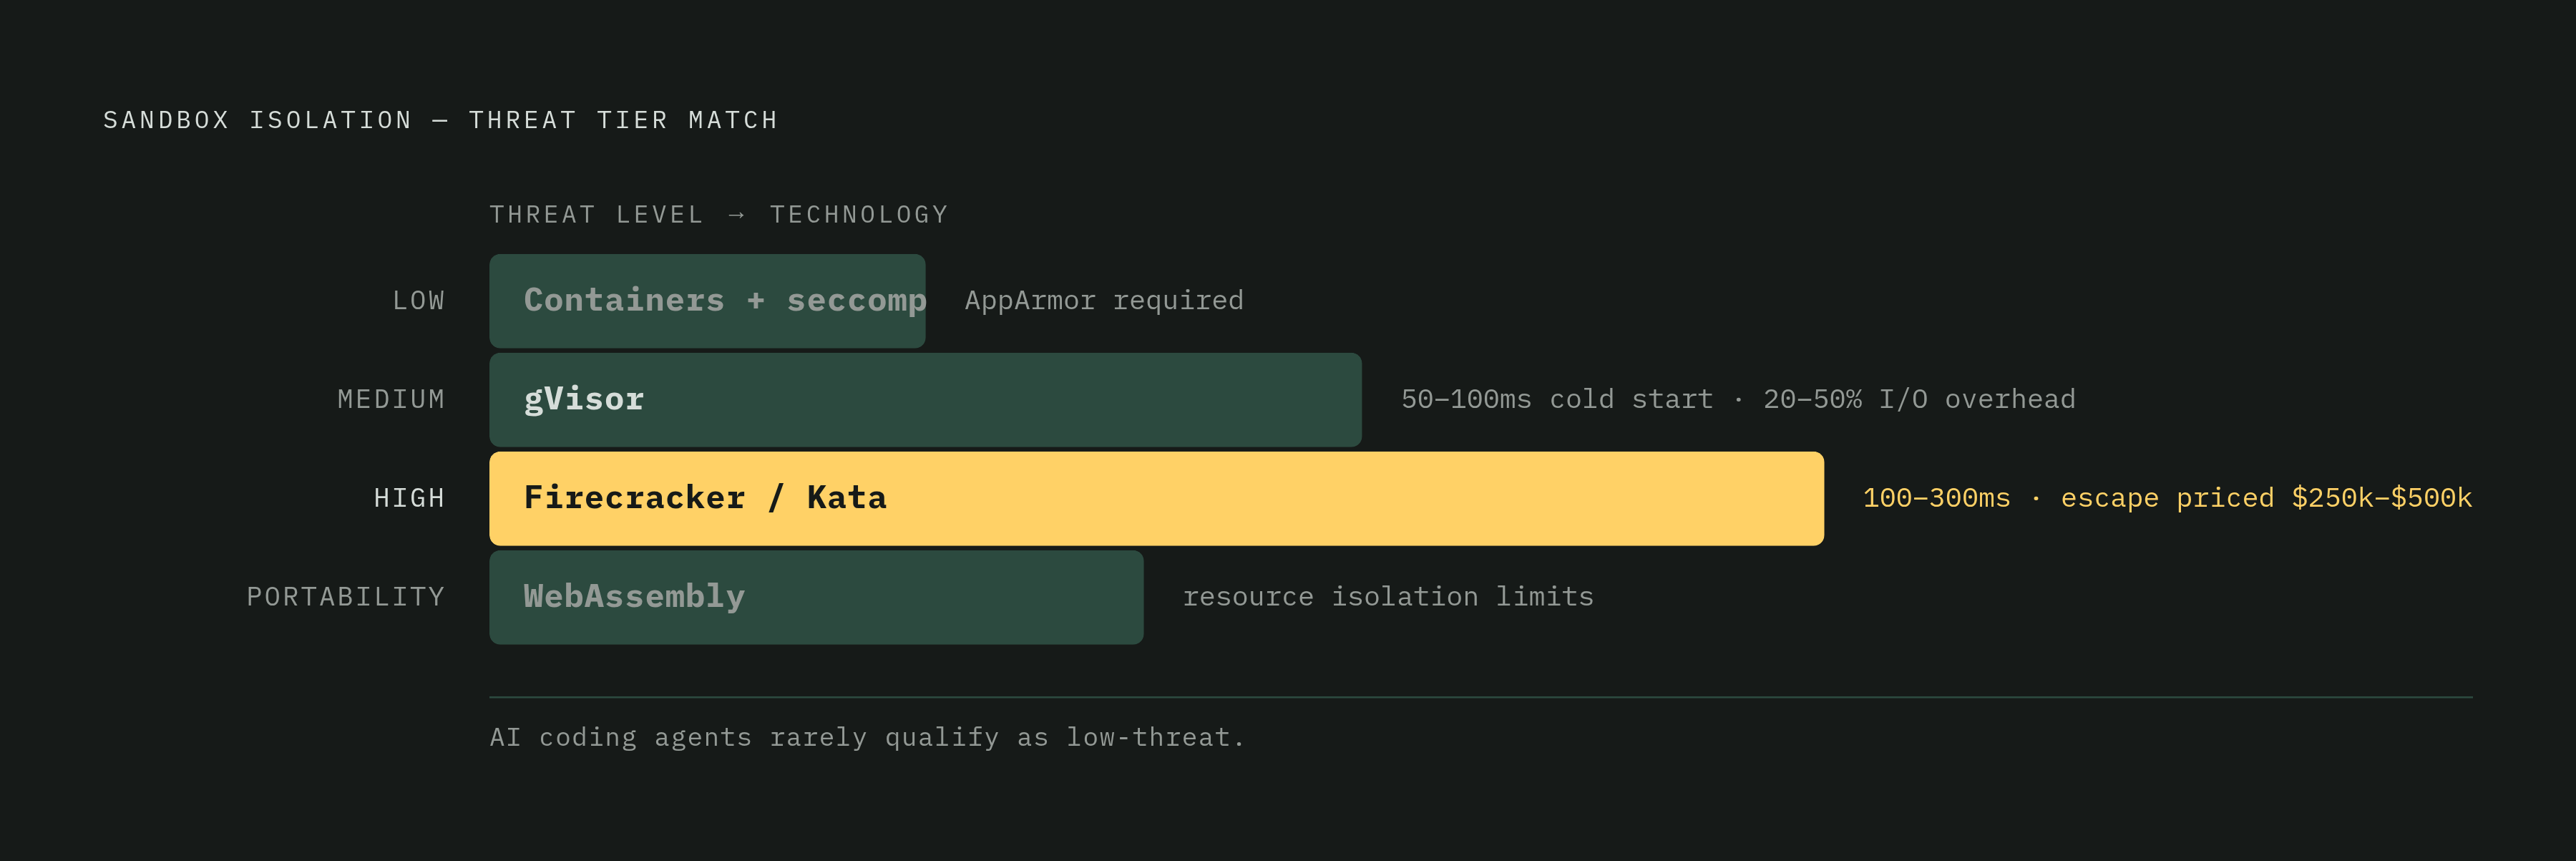Click the 'THREAT LEVEL → TECHNOLOGY' header
Screen dimensions: 2576x861
pos(718,215)
